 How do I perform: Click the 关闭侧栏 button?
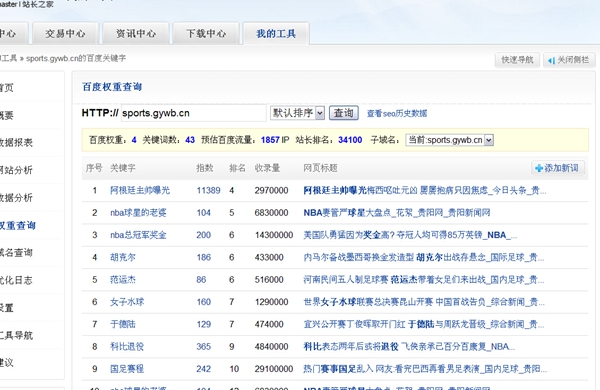tap(568, 60)
